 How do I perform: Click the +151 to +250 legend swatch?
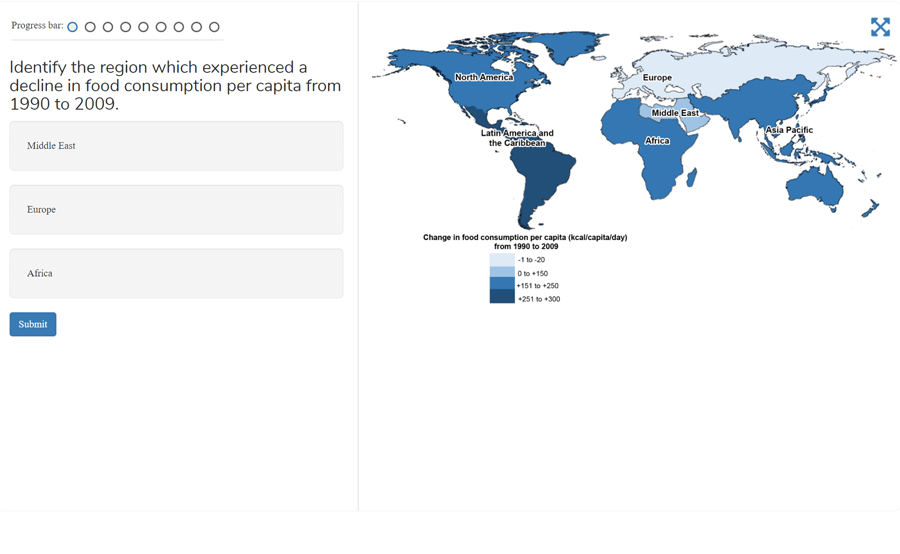tap(502, 286)
